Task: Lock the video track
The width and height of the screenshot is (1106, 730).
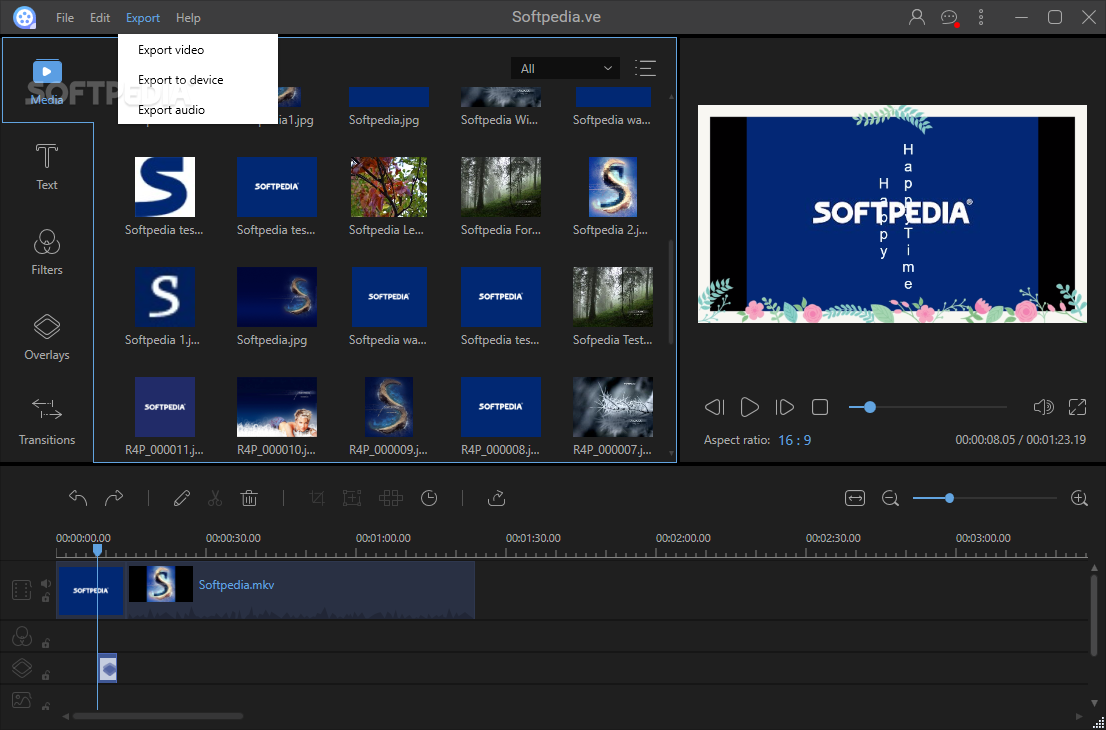Action: click(x=46, y=598)
